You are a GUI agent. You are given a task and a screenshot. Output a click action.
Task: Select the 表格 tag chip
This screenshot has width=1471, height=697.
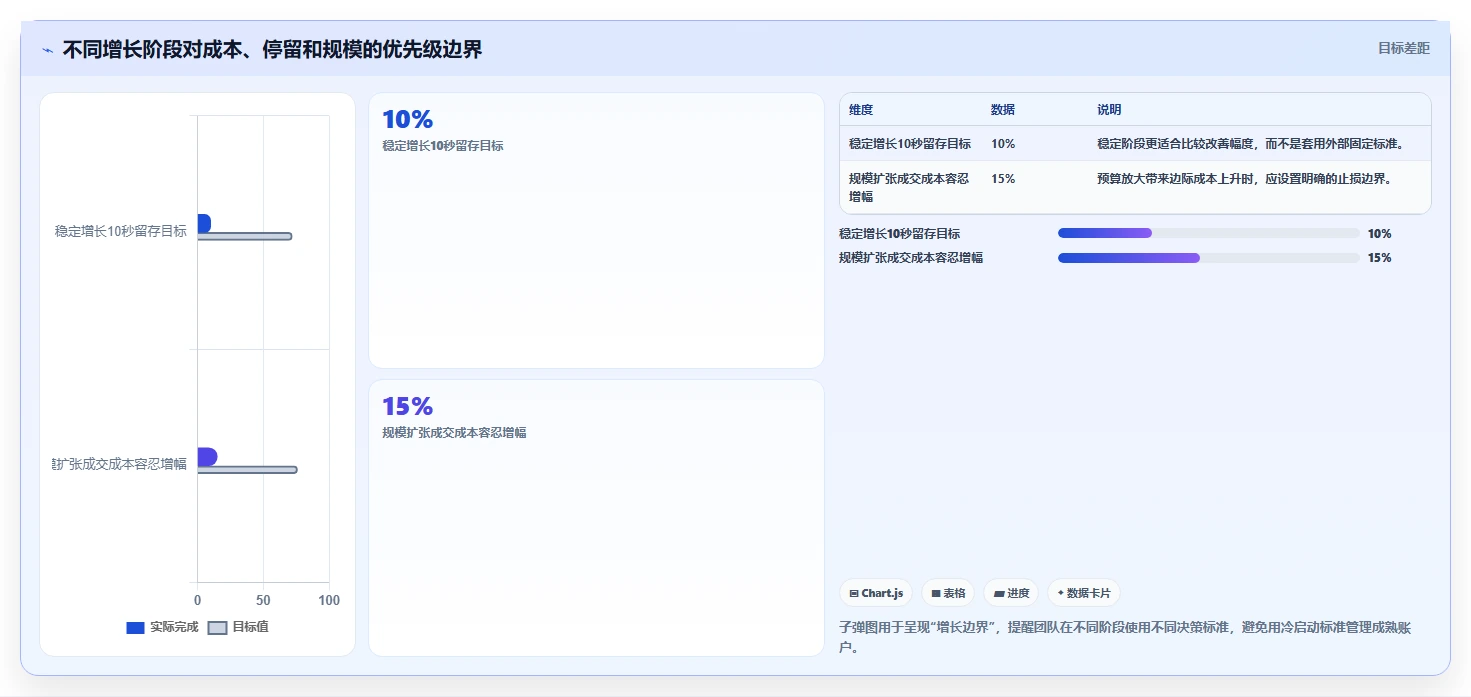[948, 593]
